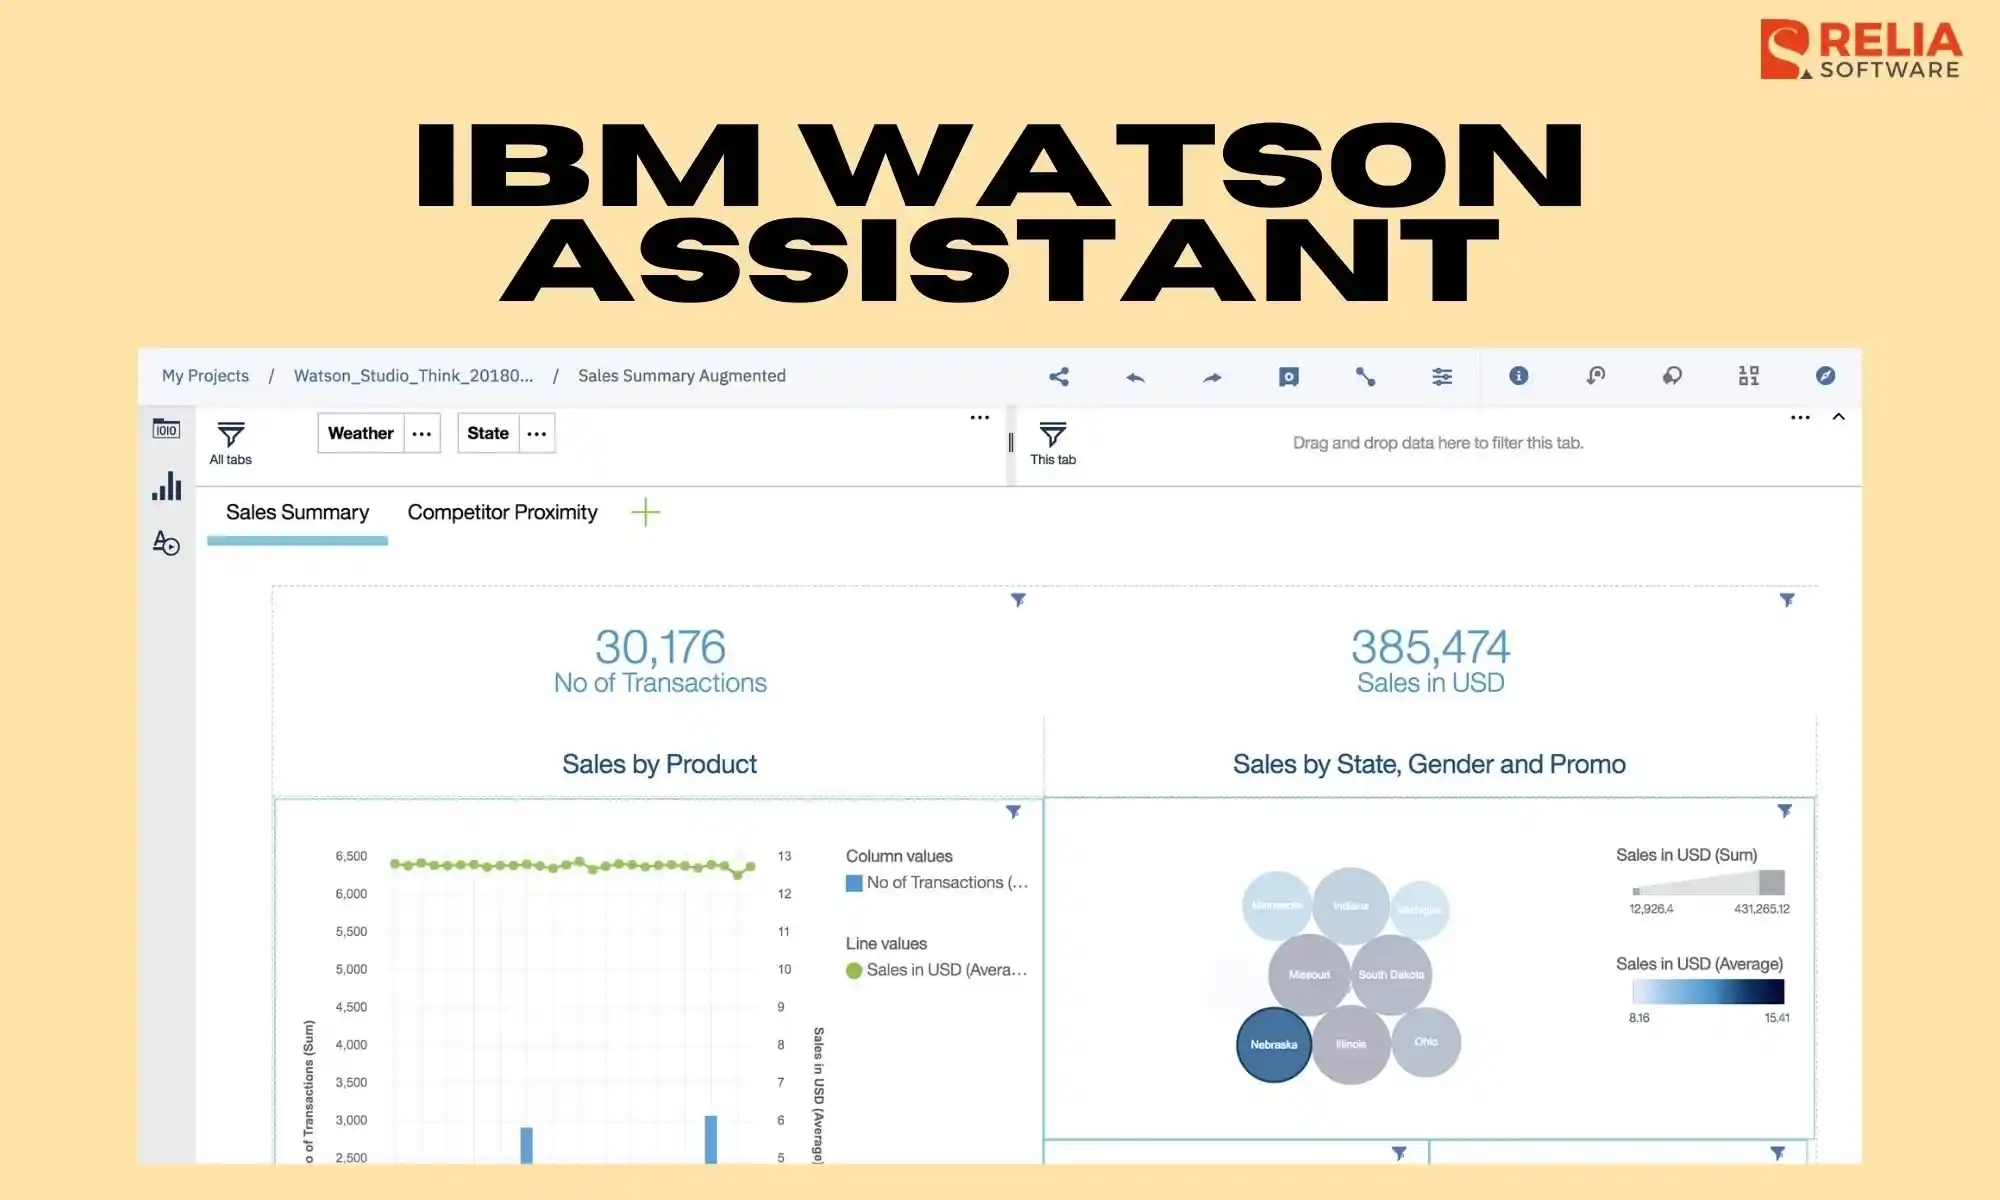Select the Illinois bubble
The width and height of the screenshot is (2000, 1200).
pos(1351,1045)
